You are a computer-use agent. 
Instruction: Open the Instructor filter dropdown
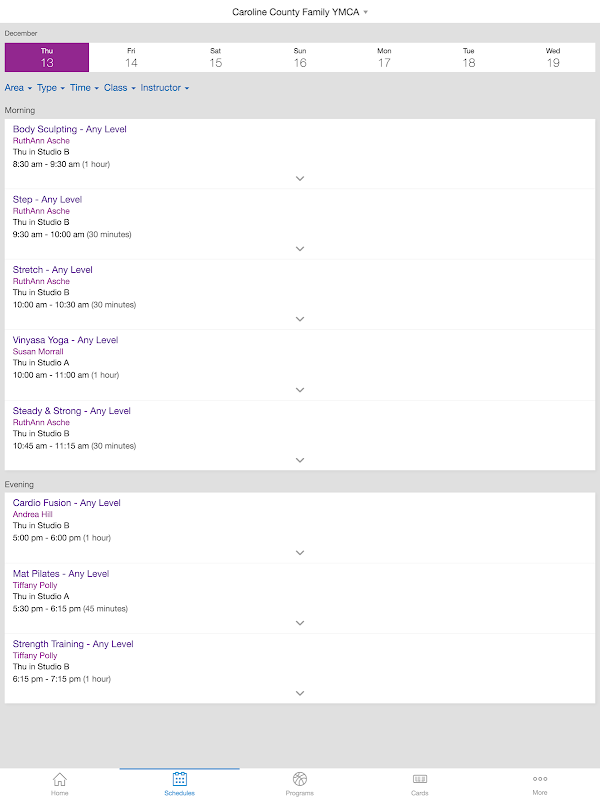pos(165,88)
